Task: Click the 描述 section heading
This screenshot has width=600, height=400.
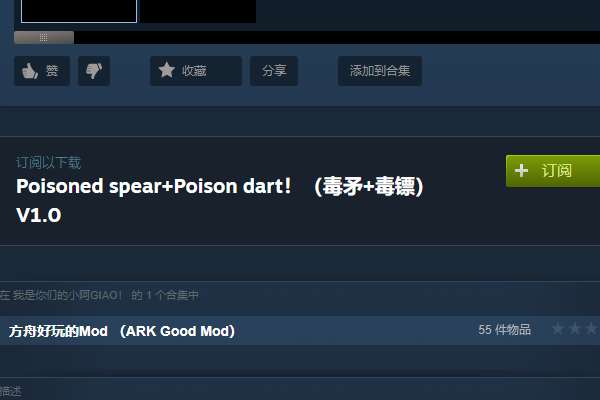Action: click(x=11, y=391)
